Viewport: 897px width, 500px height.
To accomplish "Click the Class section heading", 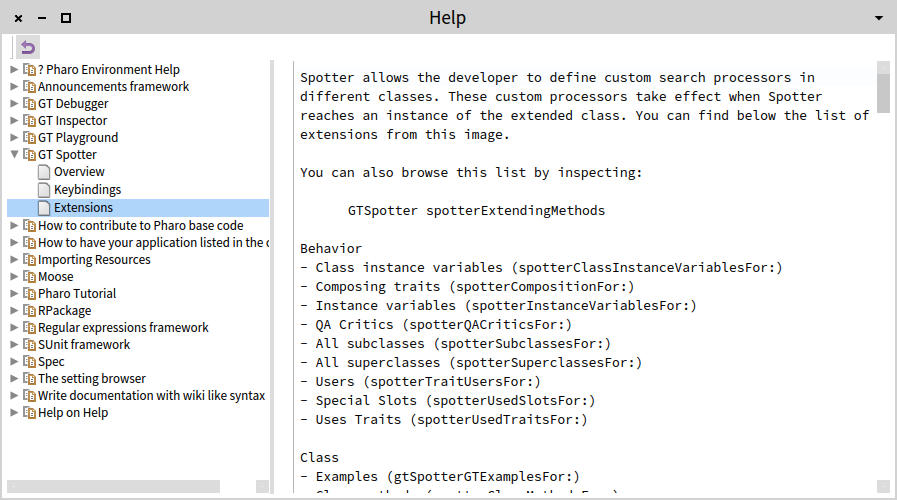I will coord(319,458).
